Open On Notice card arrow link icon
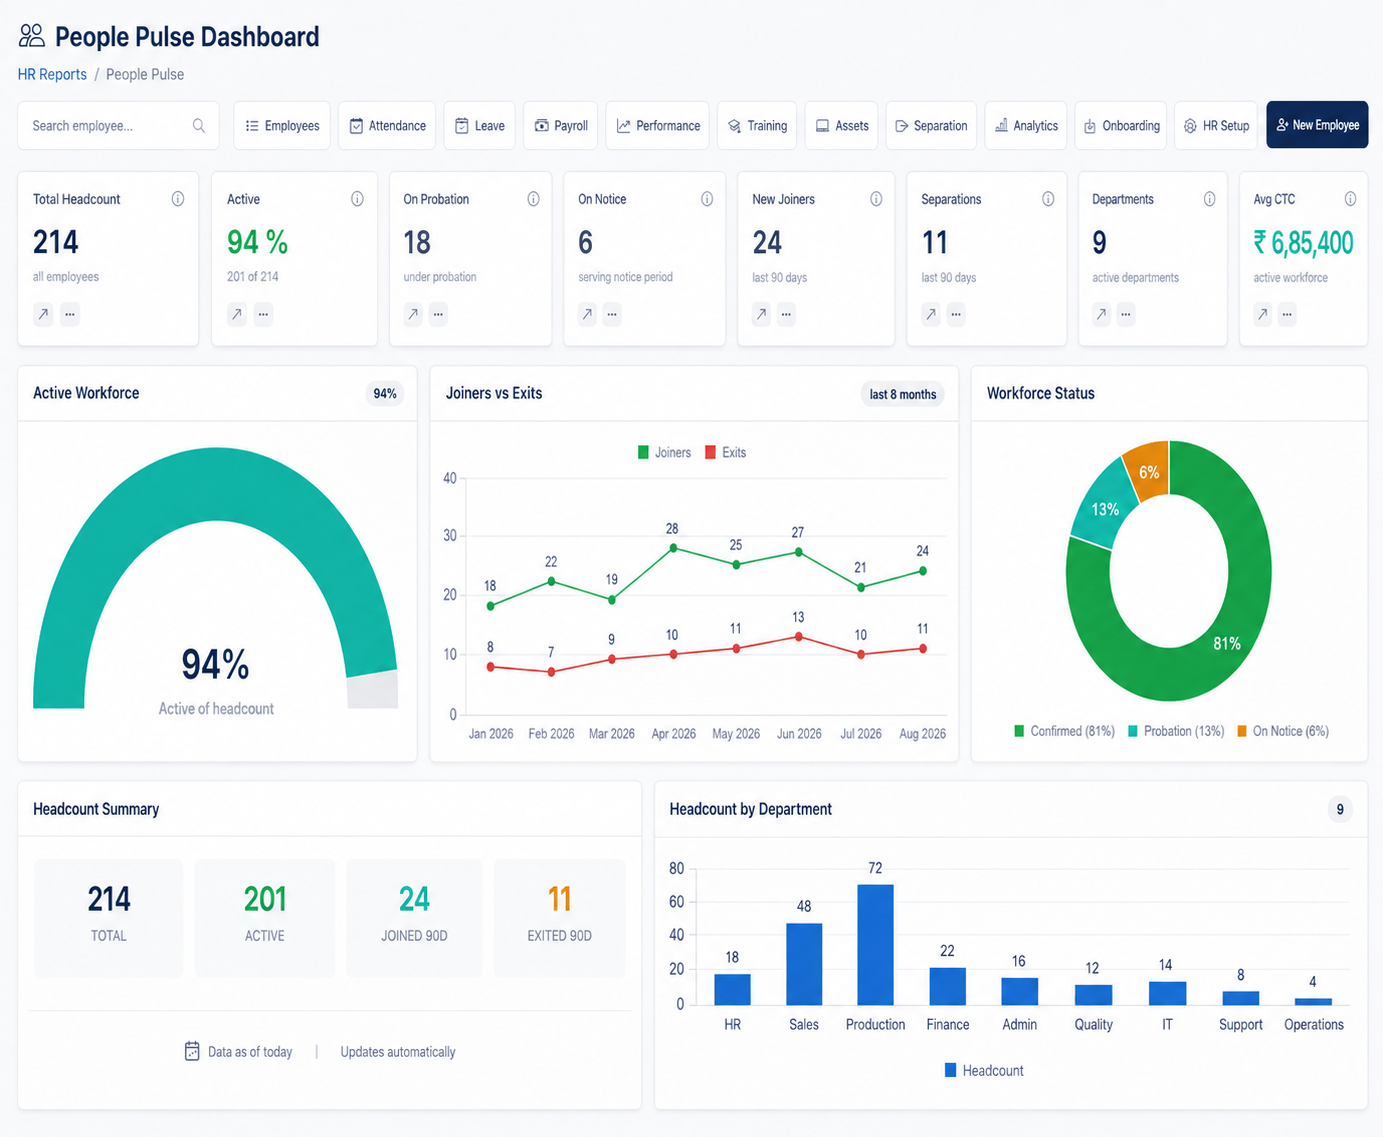 coord(587,314)
